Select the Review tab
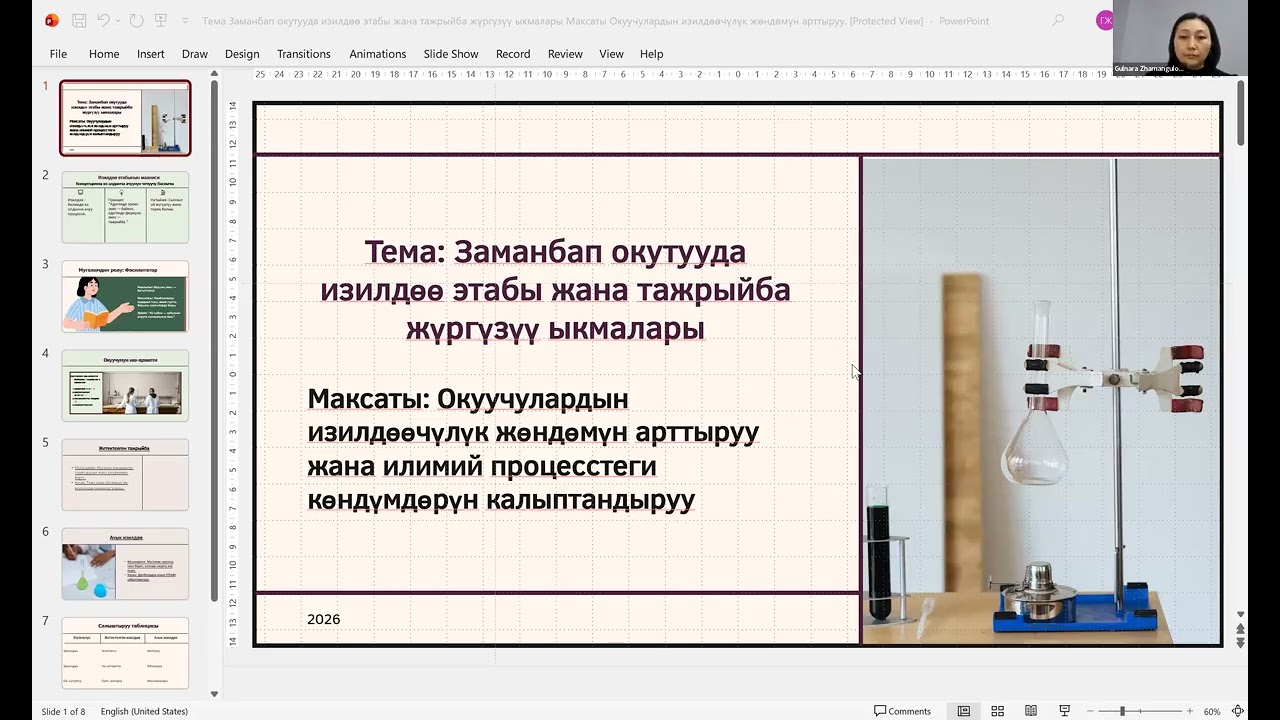Image resolution: width=1280 pixels, height=720 pixels. click(565, 54)
